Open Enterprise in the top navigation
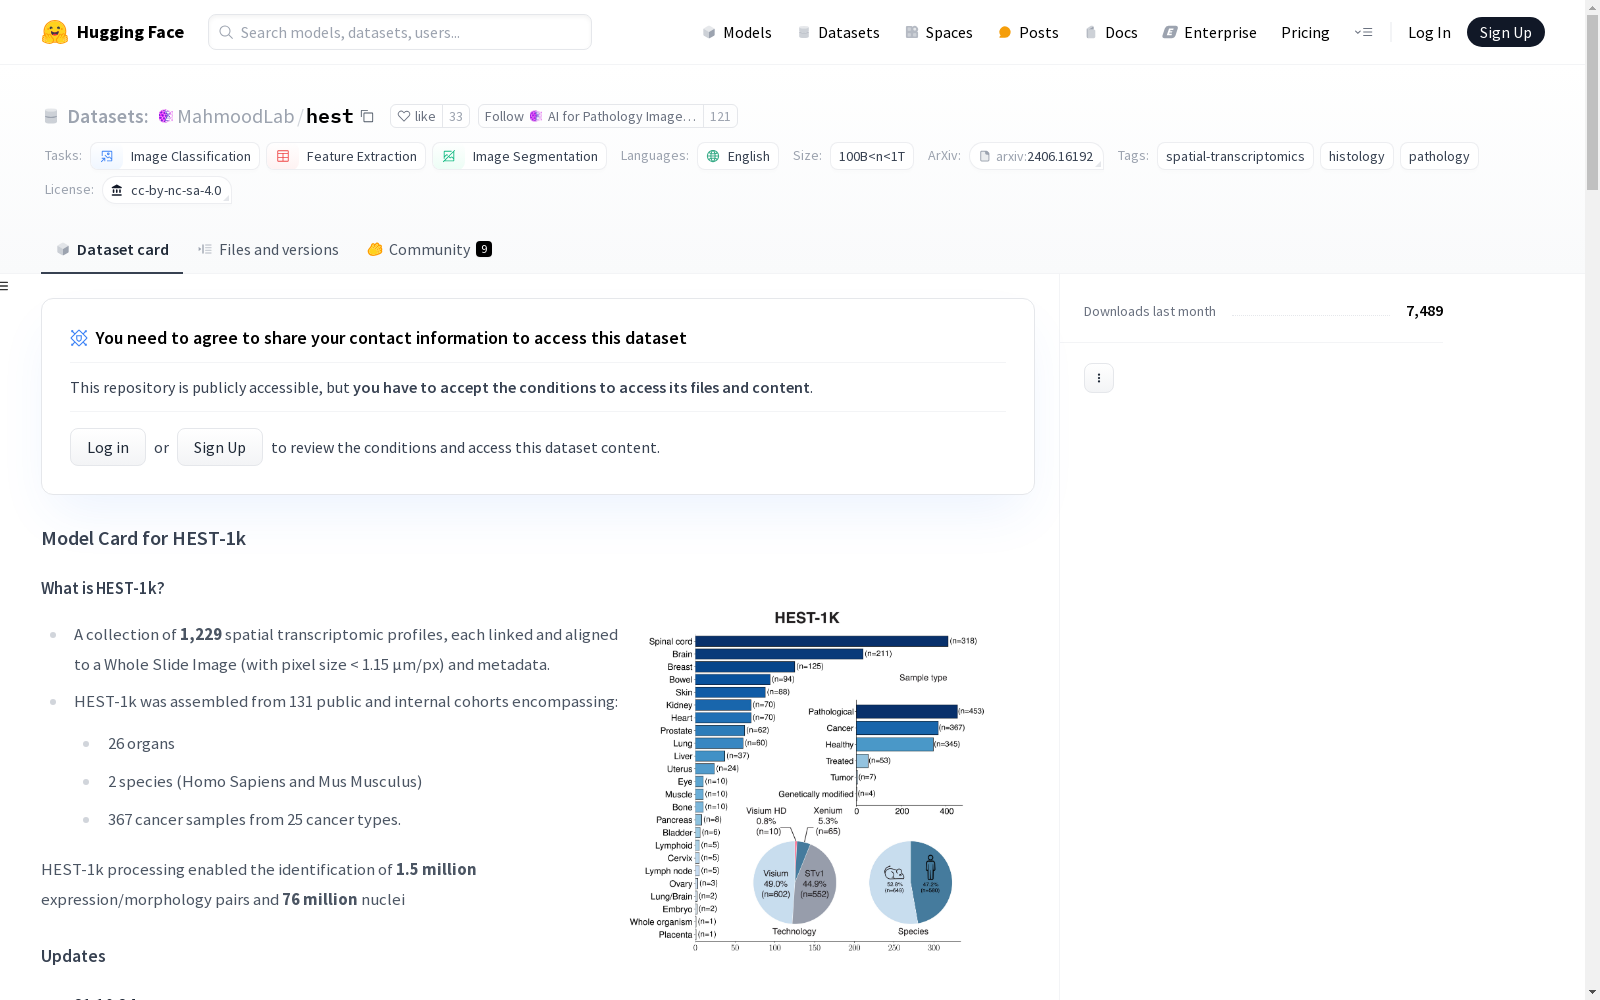 pos(1209,32)
